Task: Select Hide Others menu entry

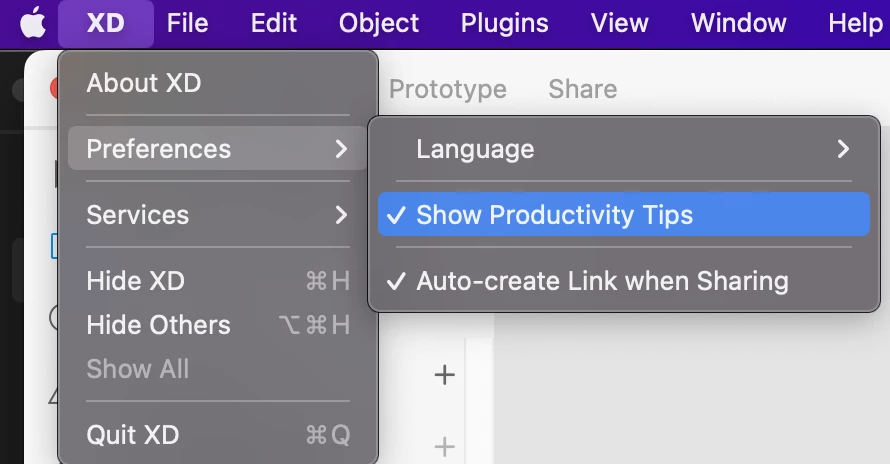Action: (217, 325)
